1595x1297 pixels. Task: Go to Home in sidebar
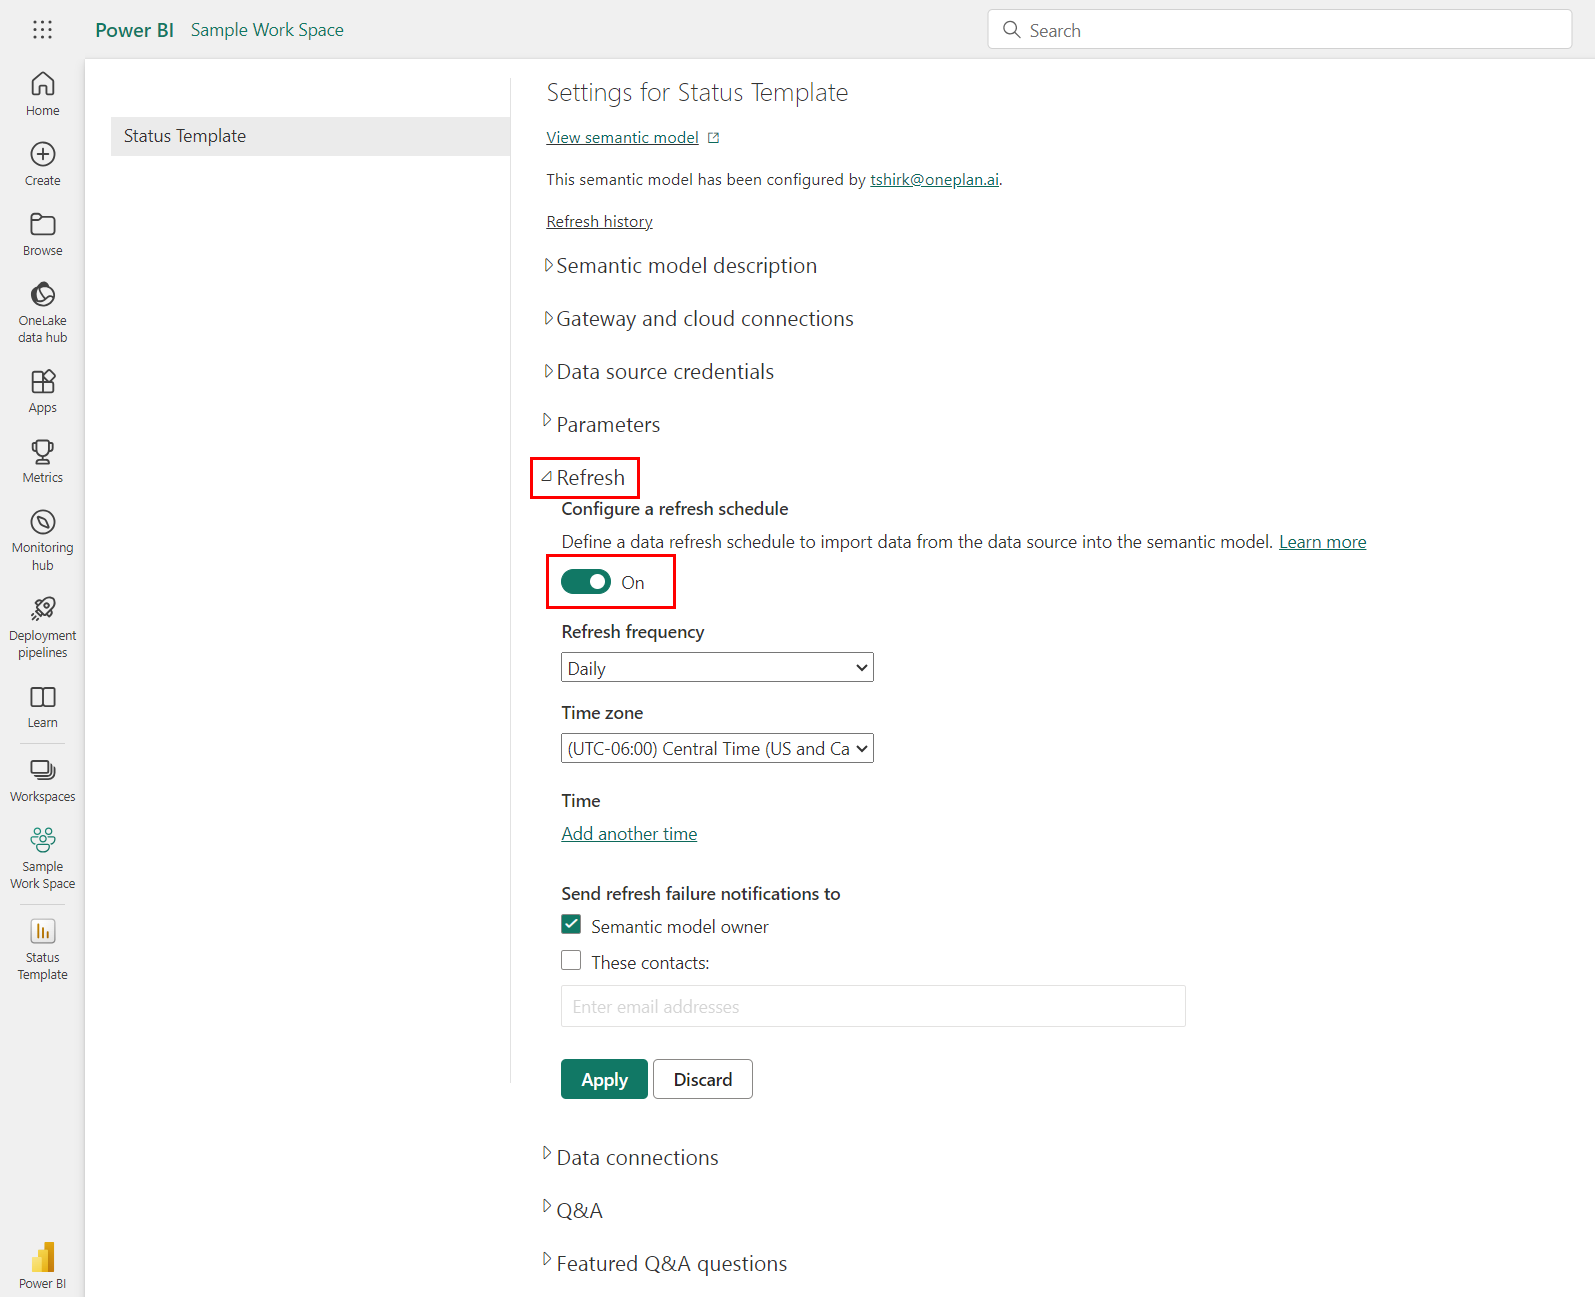click(42, 94)
